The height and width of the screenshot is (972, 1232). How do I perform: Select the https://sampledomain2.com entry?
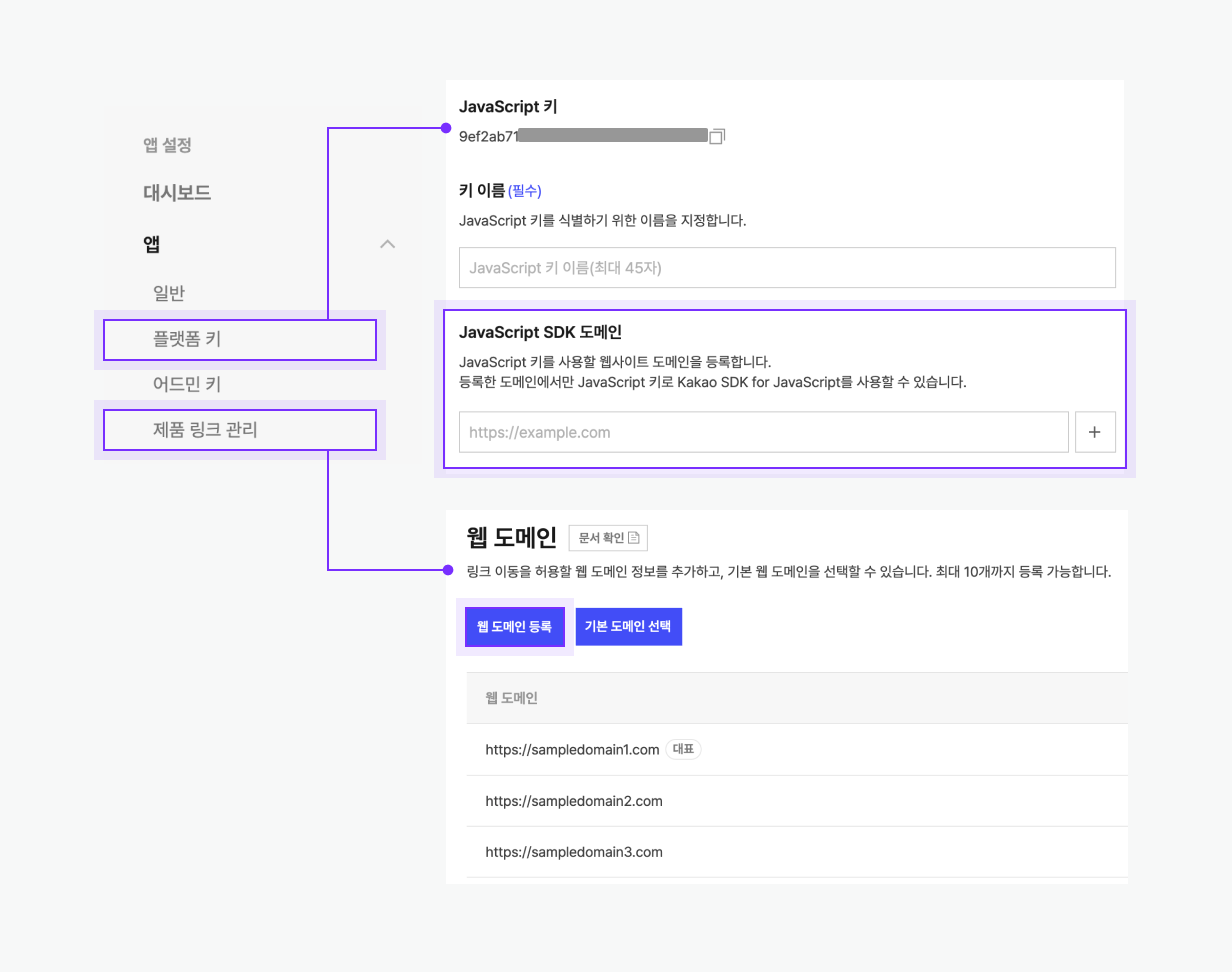(x=572, y=800)
